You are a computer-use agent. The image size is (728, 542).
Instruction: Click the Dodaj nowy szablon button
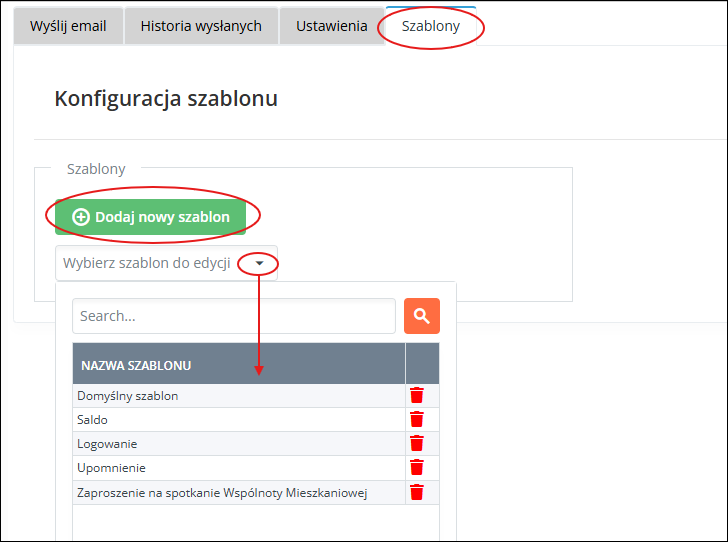(150, 217)
